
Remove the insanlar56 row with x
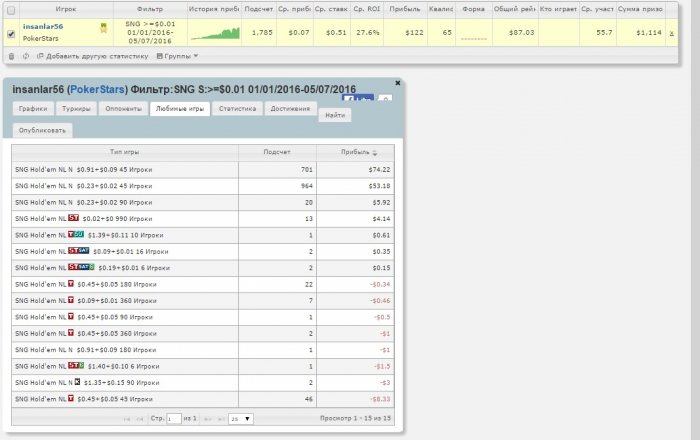click(671, 33)
